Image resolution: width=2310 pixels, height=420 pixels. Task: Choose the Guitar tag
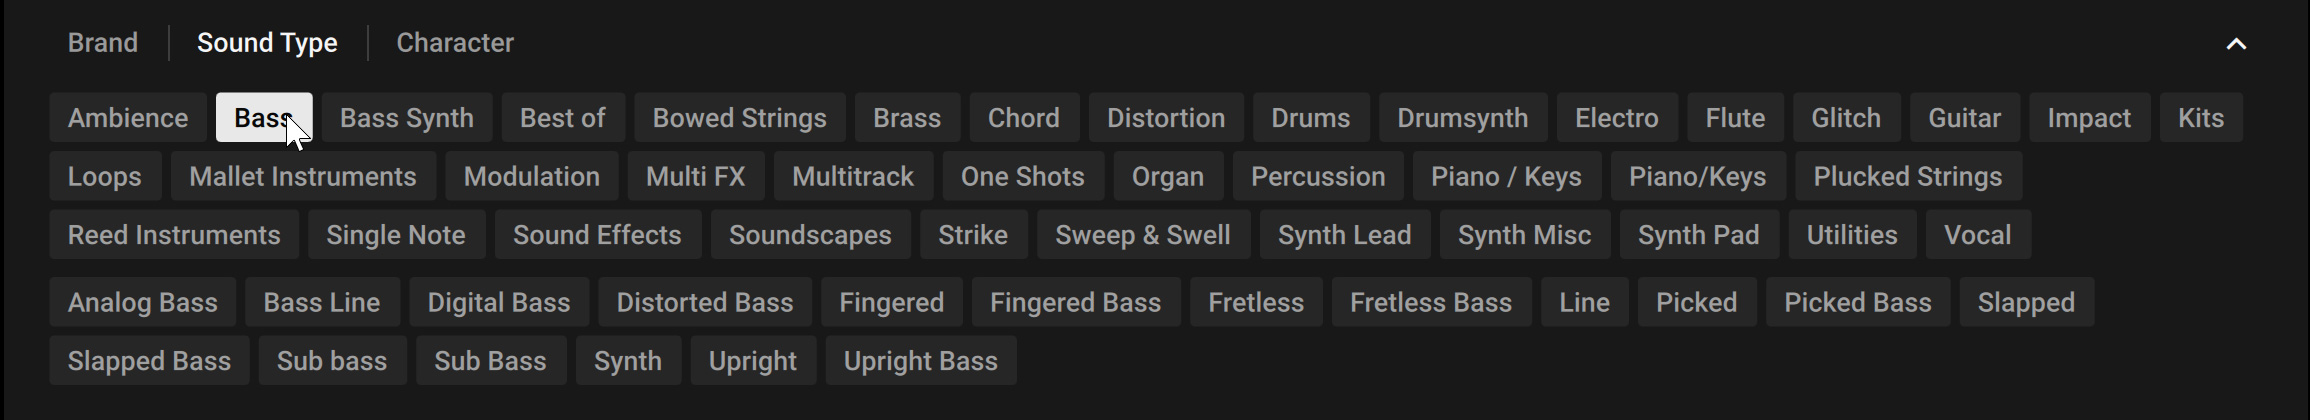click(1964, 118)
